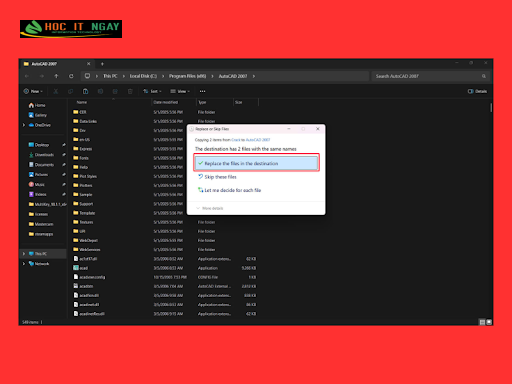Open the New dropdown menu
Viewport: 512px width, 384px height.
tap(33, 91)
